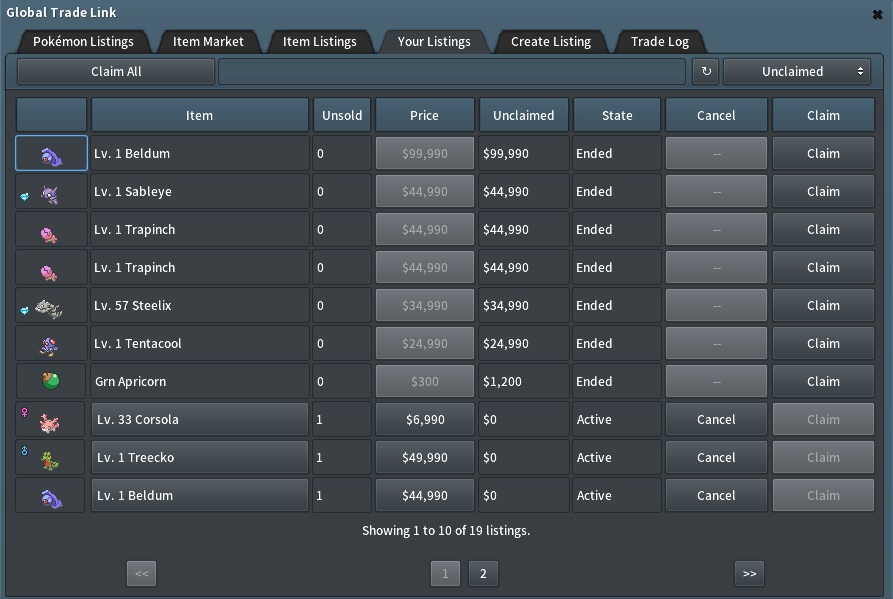Viewport: 893px width, 599px height.
Task: Click the $49,990 Treecko price button
Action: [x=424, y=458]
